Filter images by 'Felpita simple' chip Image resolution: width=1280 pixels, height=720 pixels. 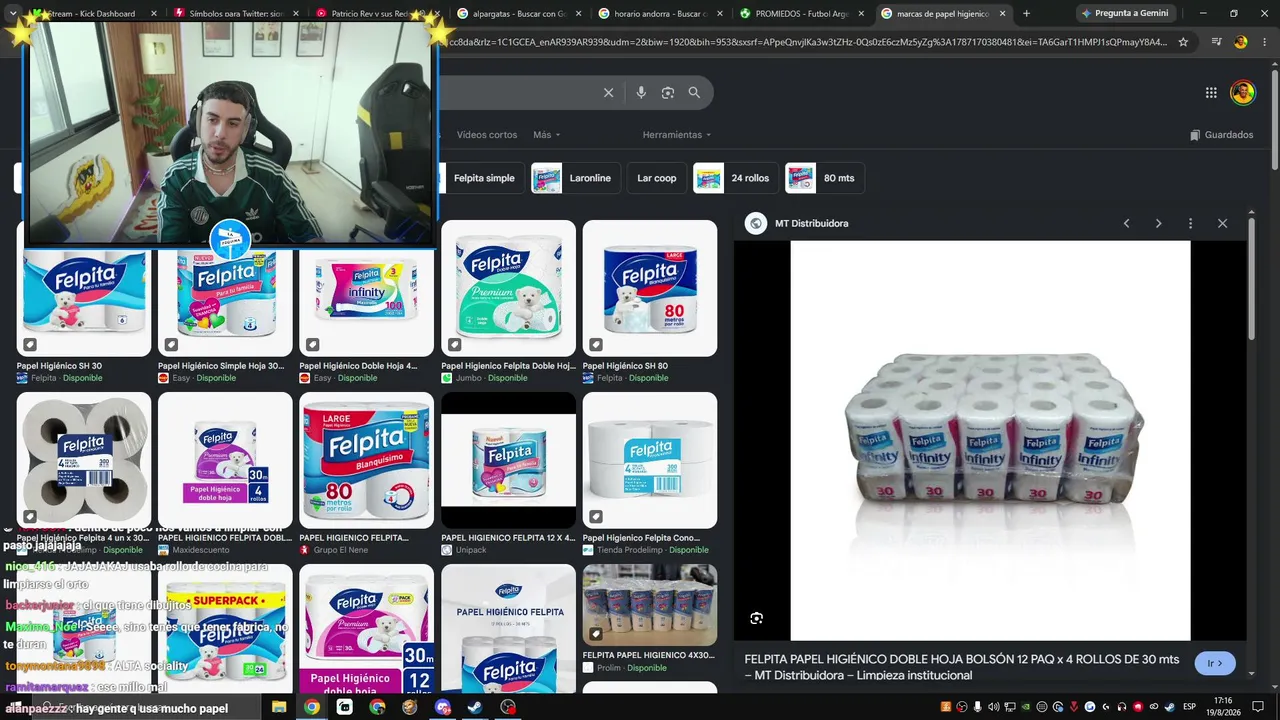484,178
